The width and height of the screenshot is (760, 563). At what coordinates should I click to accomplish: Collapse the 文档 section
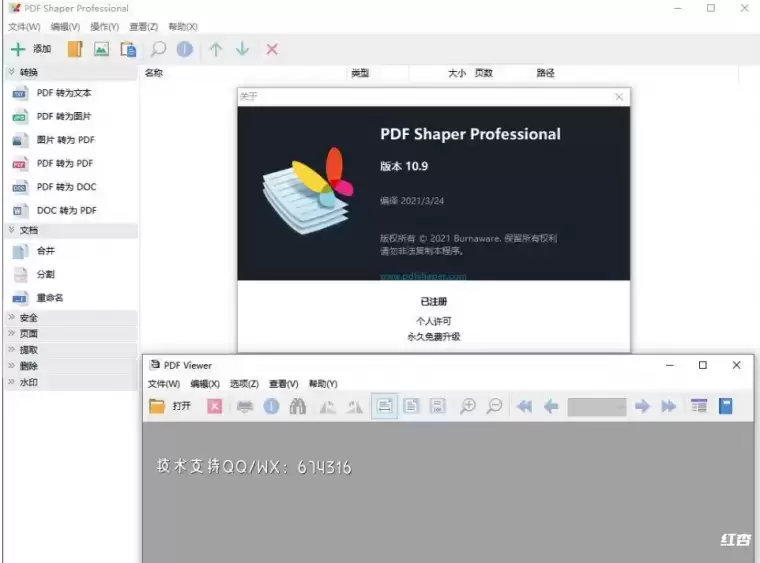pyautogui.click(x=72, y=230)
